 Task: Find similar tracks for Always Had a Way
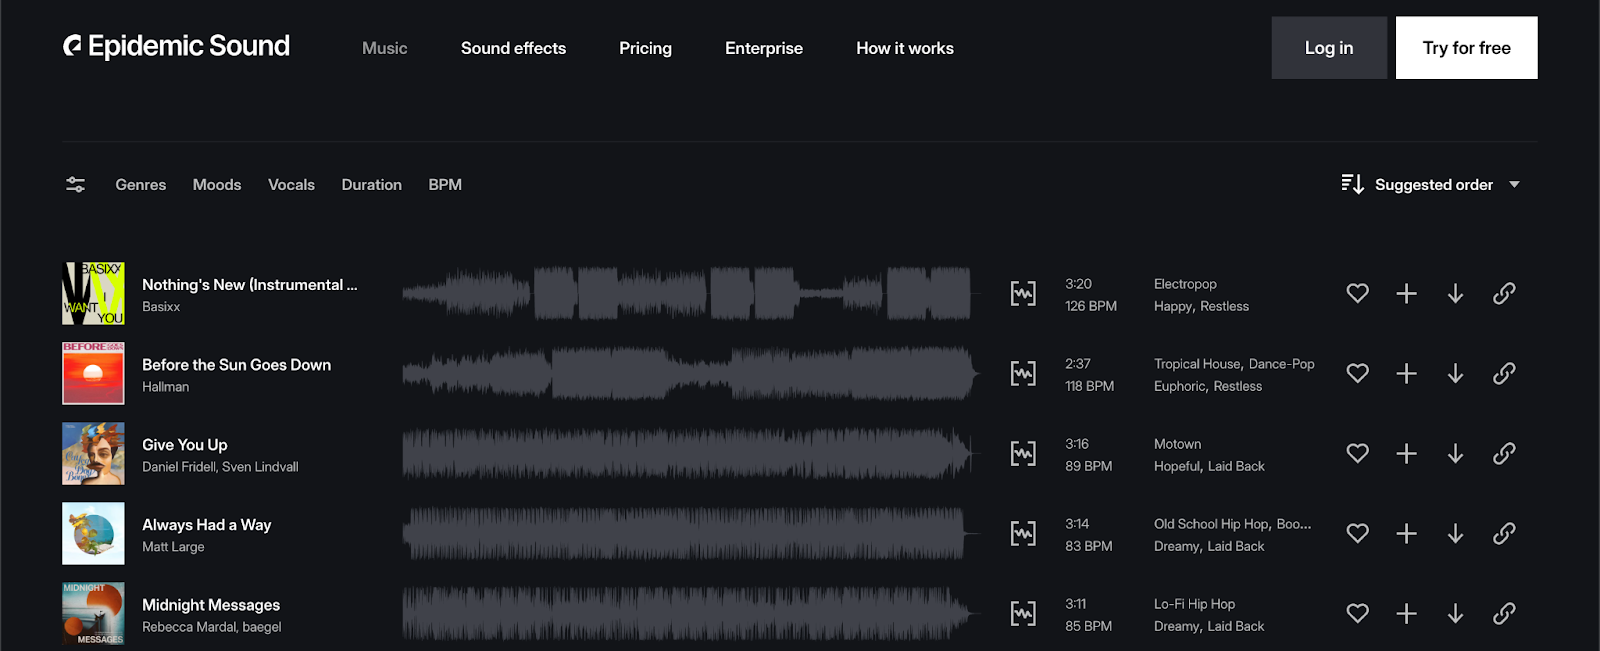(x=1023, y=533)
